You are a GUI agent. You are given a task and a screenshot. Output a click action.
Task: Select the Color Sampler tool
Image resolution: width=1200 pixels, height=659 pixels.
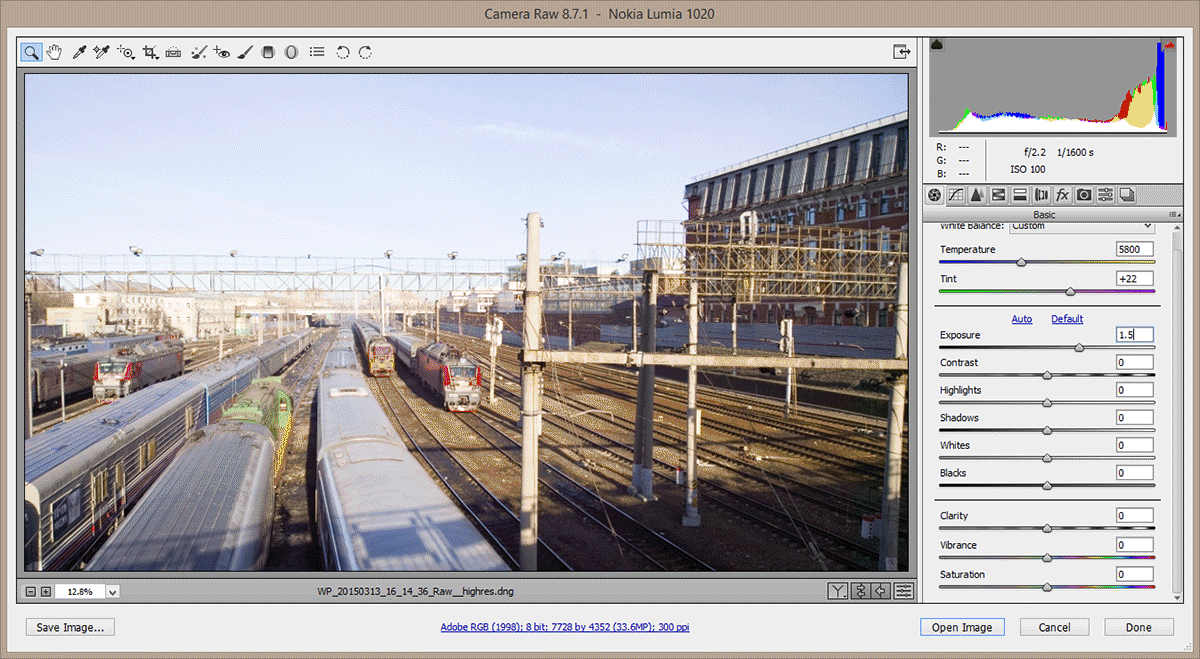coord(101,52)
